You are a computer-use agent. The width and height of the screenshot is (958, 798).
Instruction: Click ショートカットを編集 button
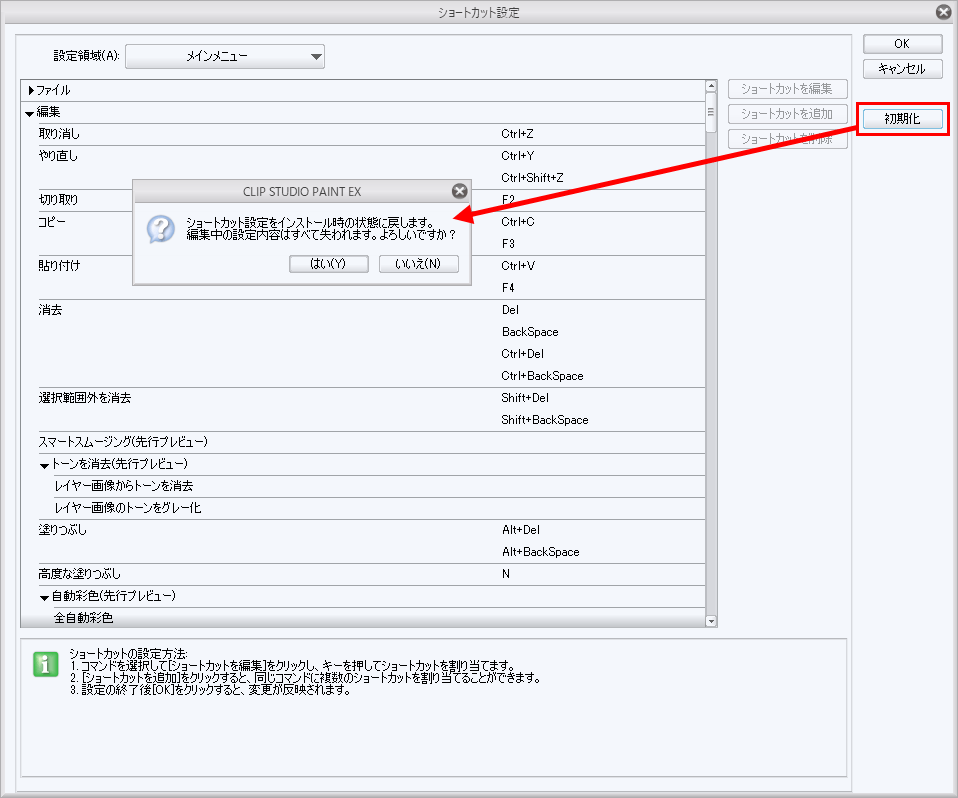pos(788,89)
